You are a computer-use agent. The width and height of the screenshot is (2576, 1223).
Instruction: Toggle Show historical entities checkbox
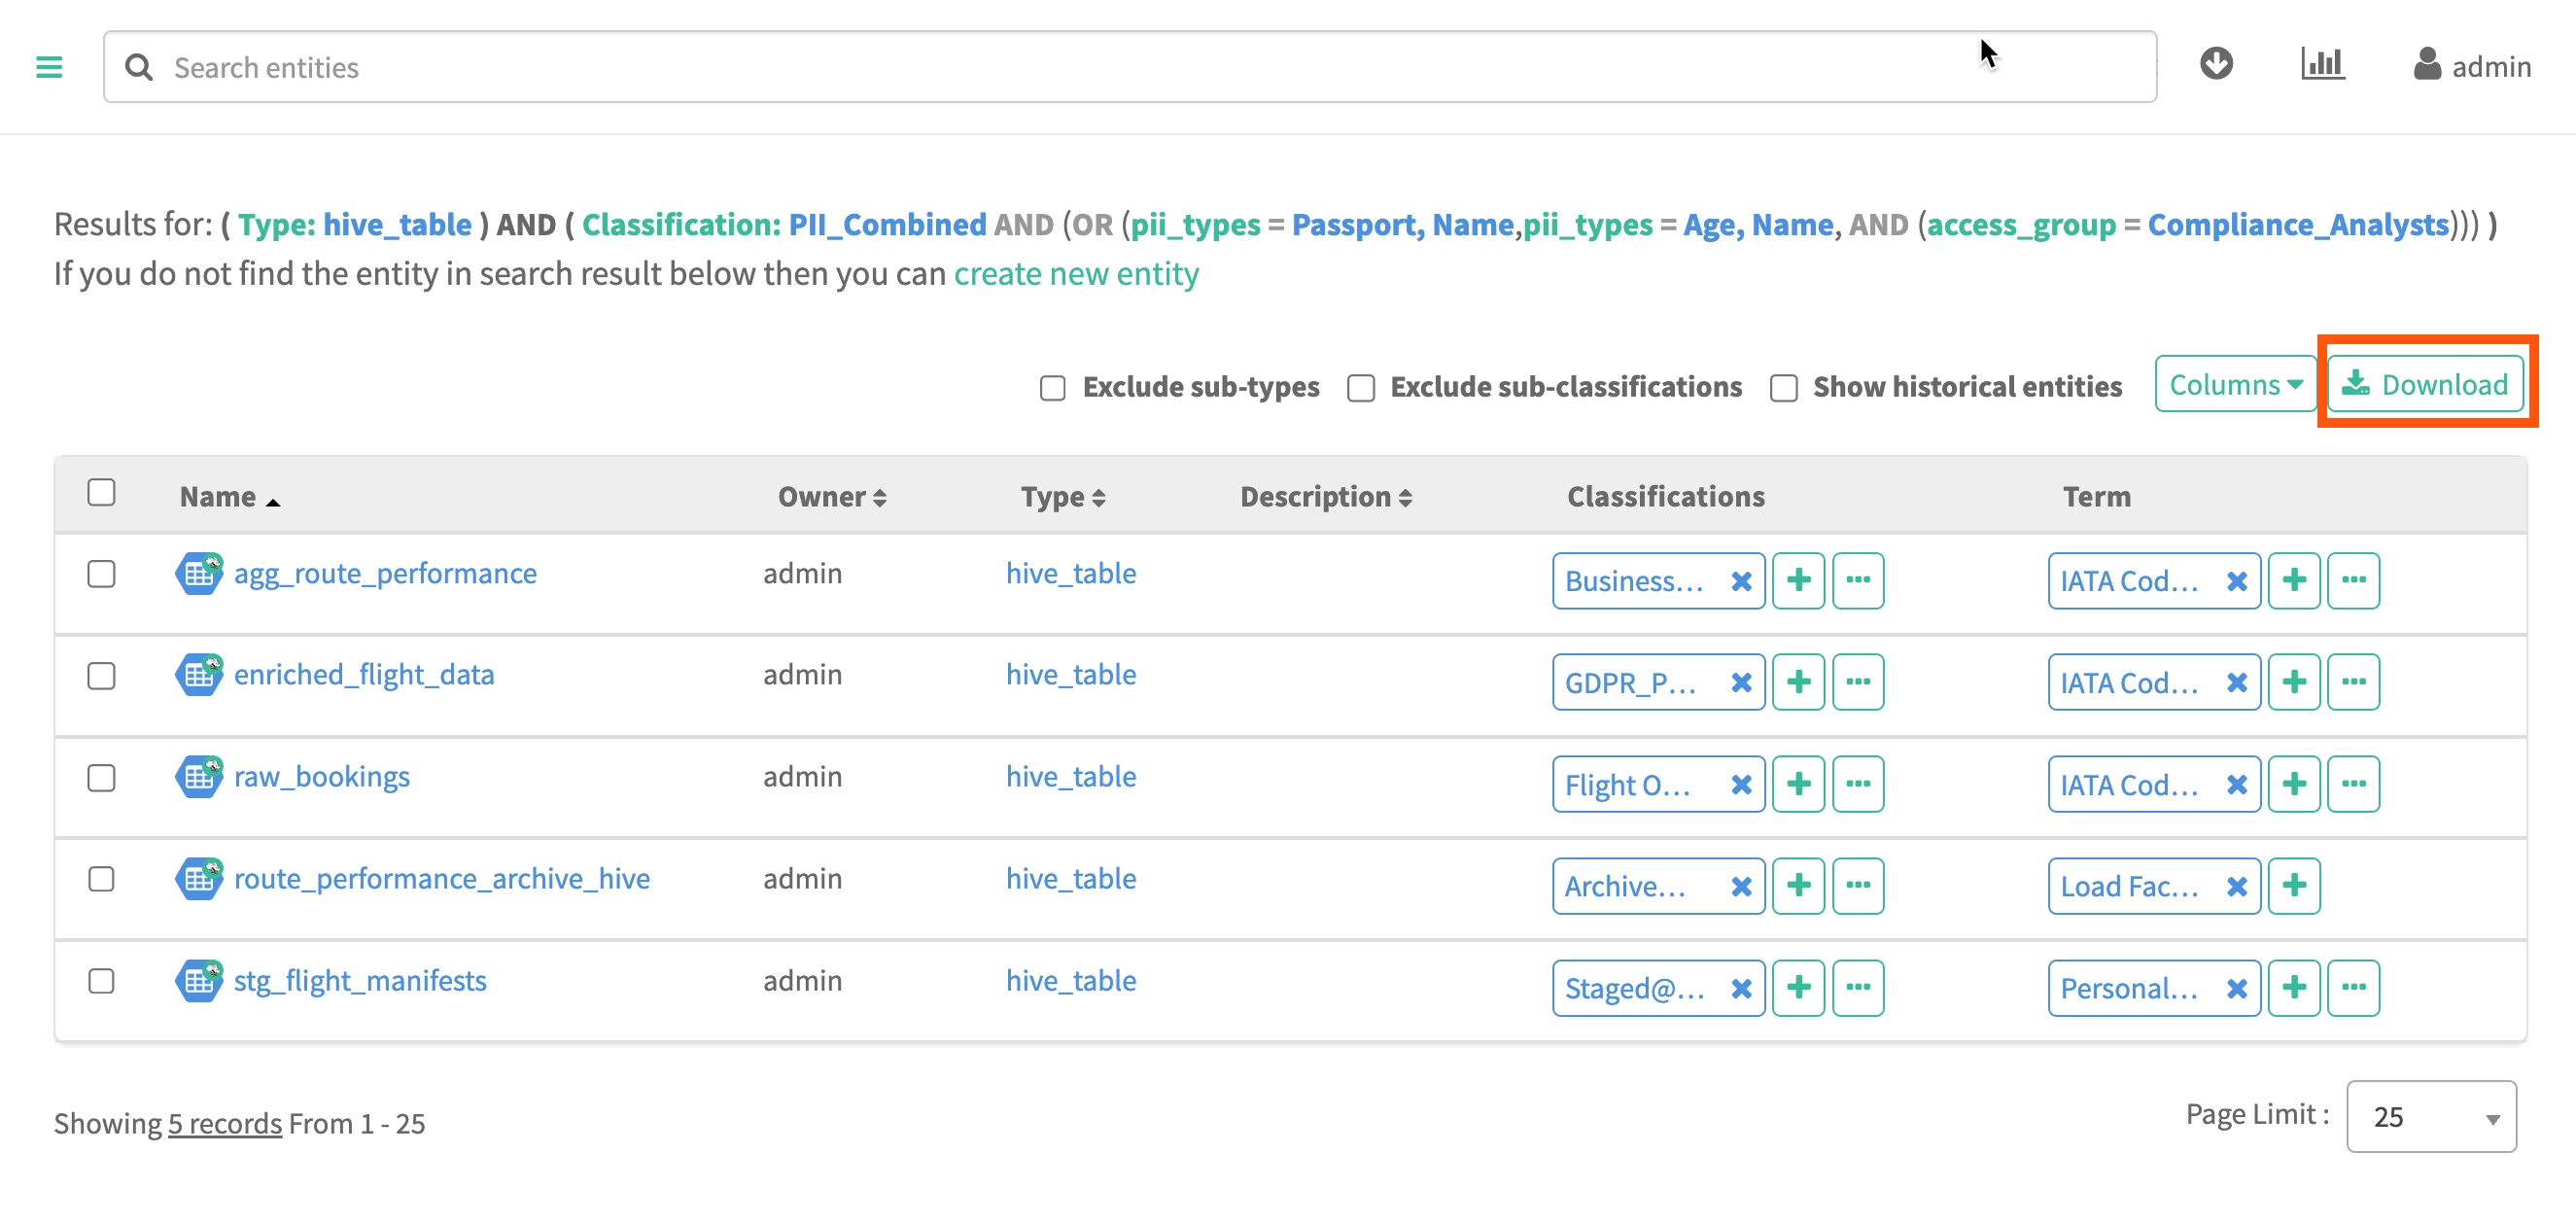point(1784,387)
